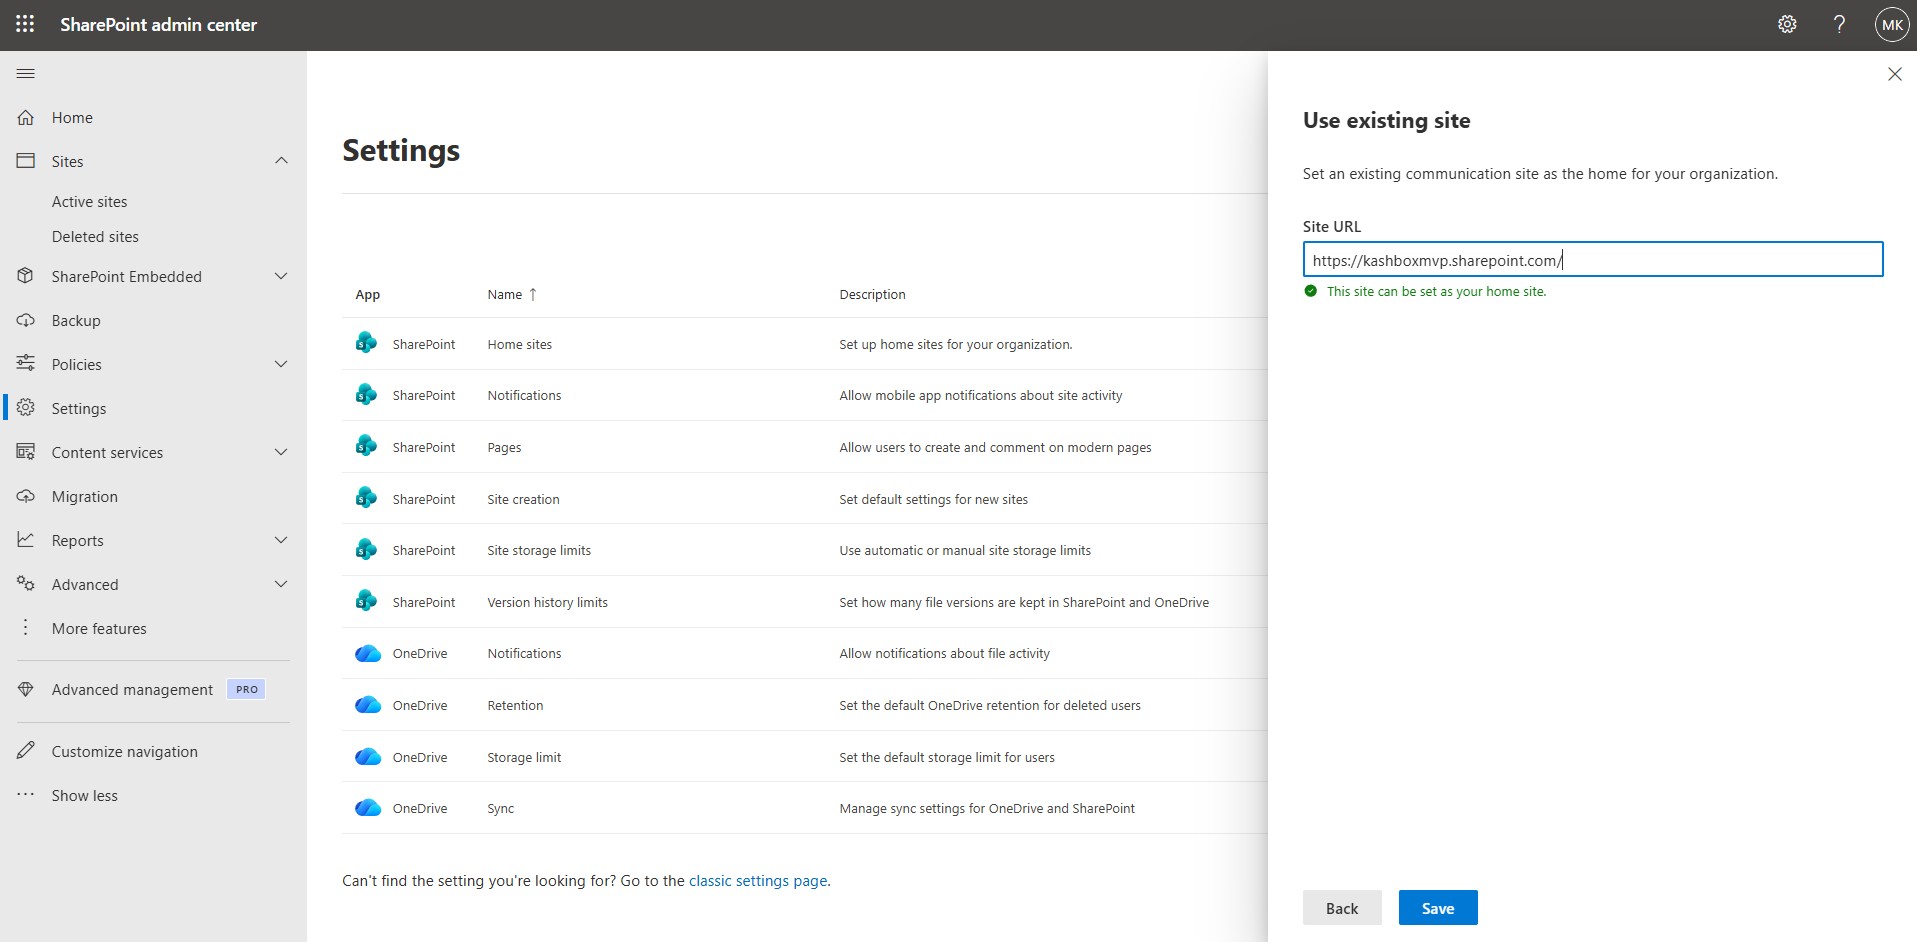Open the Home sites setting

coord(520,344)
